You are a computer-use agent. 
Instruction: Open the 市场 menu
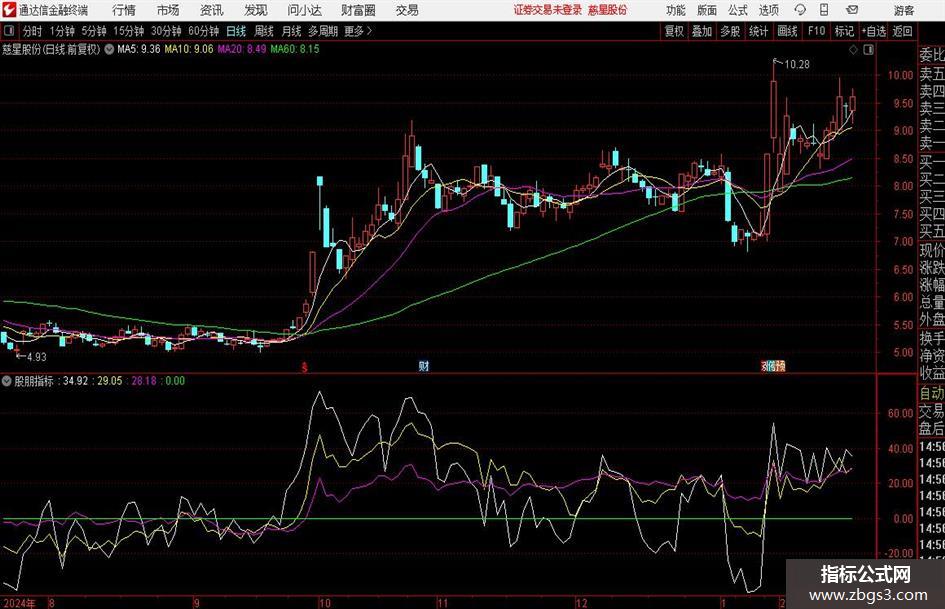tap(168, 10)
